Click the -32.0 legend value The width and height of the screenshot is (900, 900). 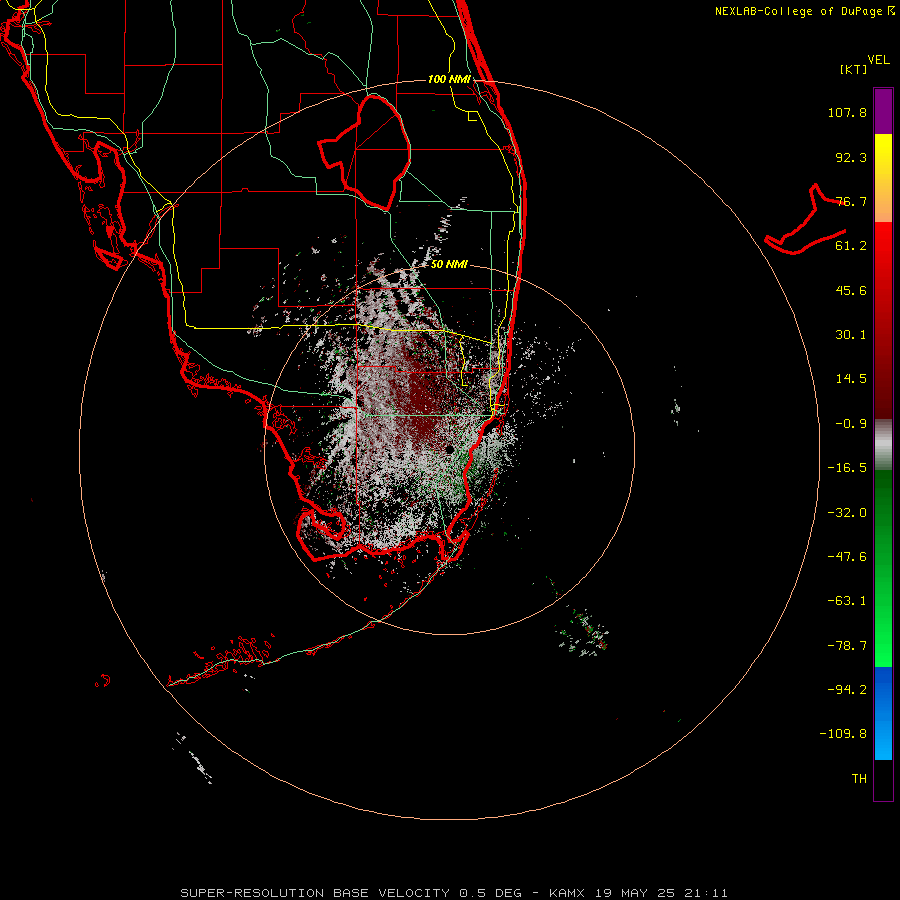click(x=847, y=513)
